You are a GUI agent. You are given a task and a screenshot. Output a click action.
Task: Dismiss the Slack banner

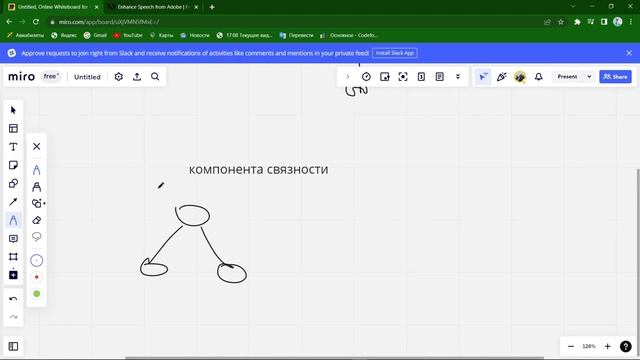629,53
